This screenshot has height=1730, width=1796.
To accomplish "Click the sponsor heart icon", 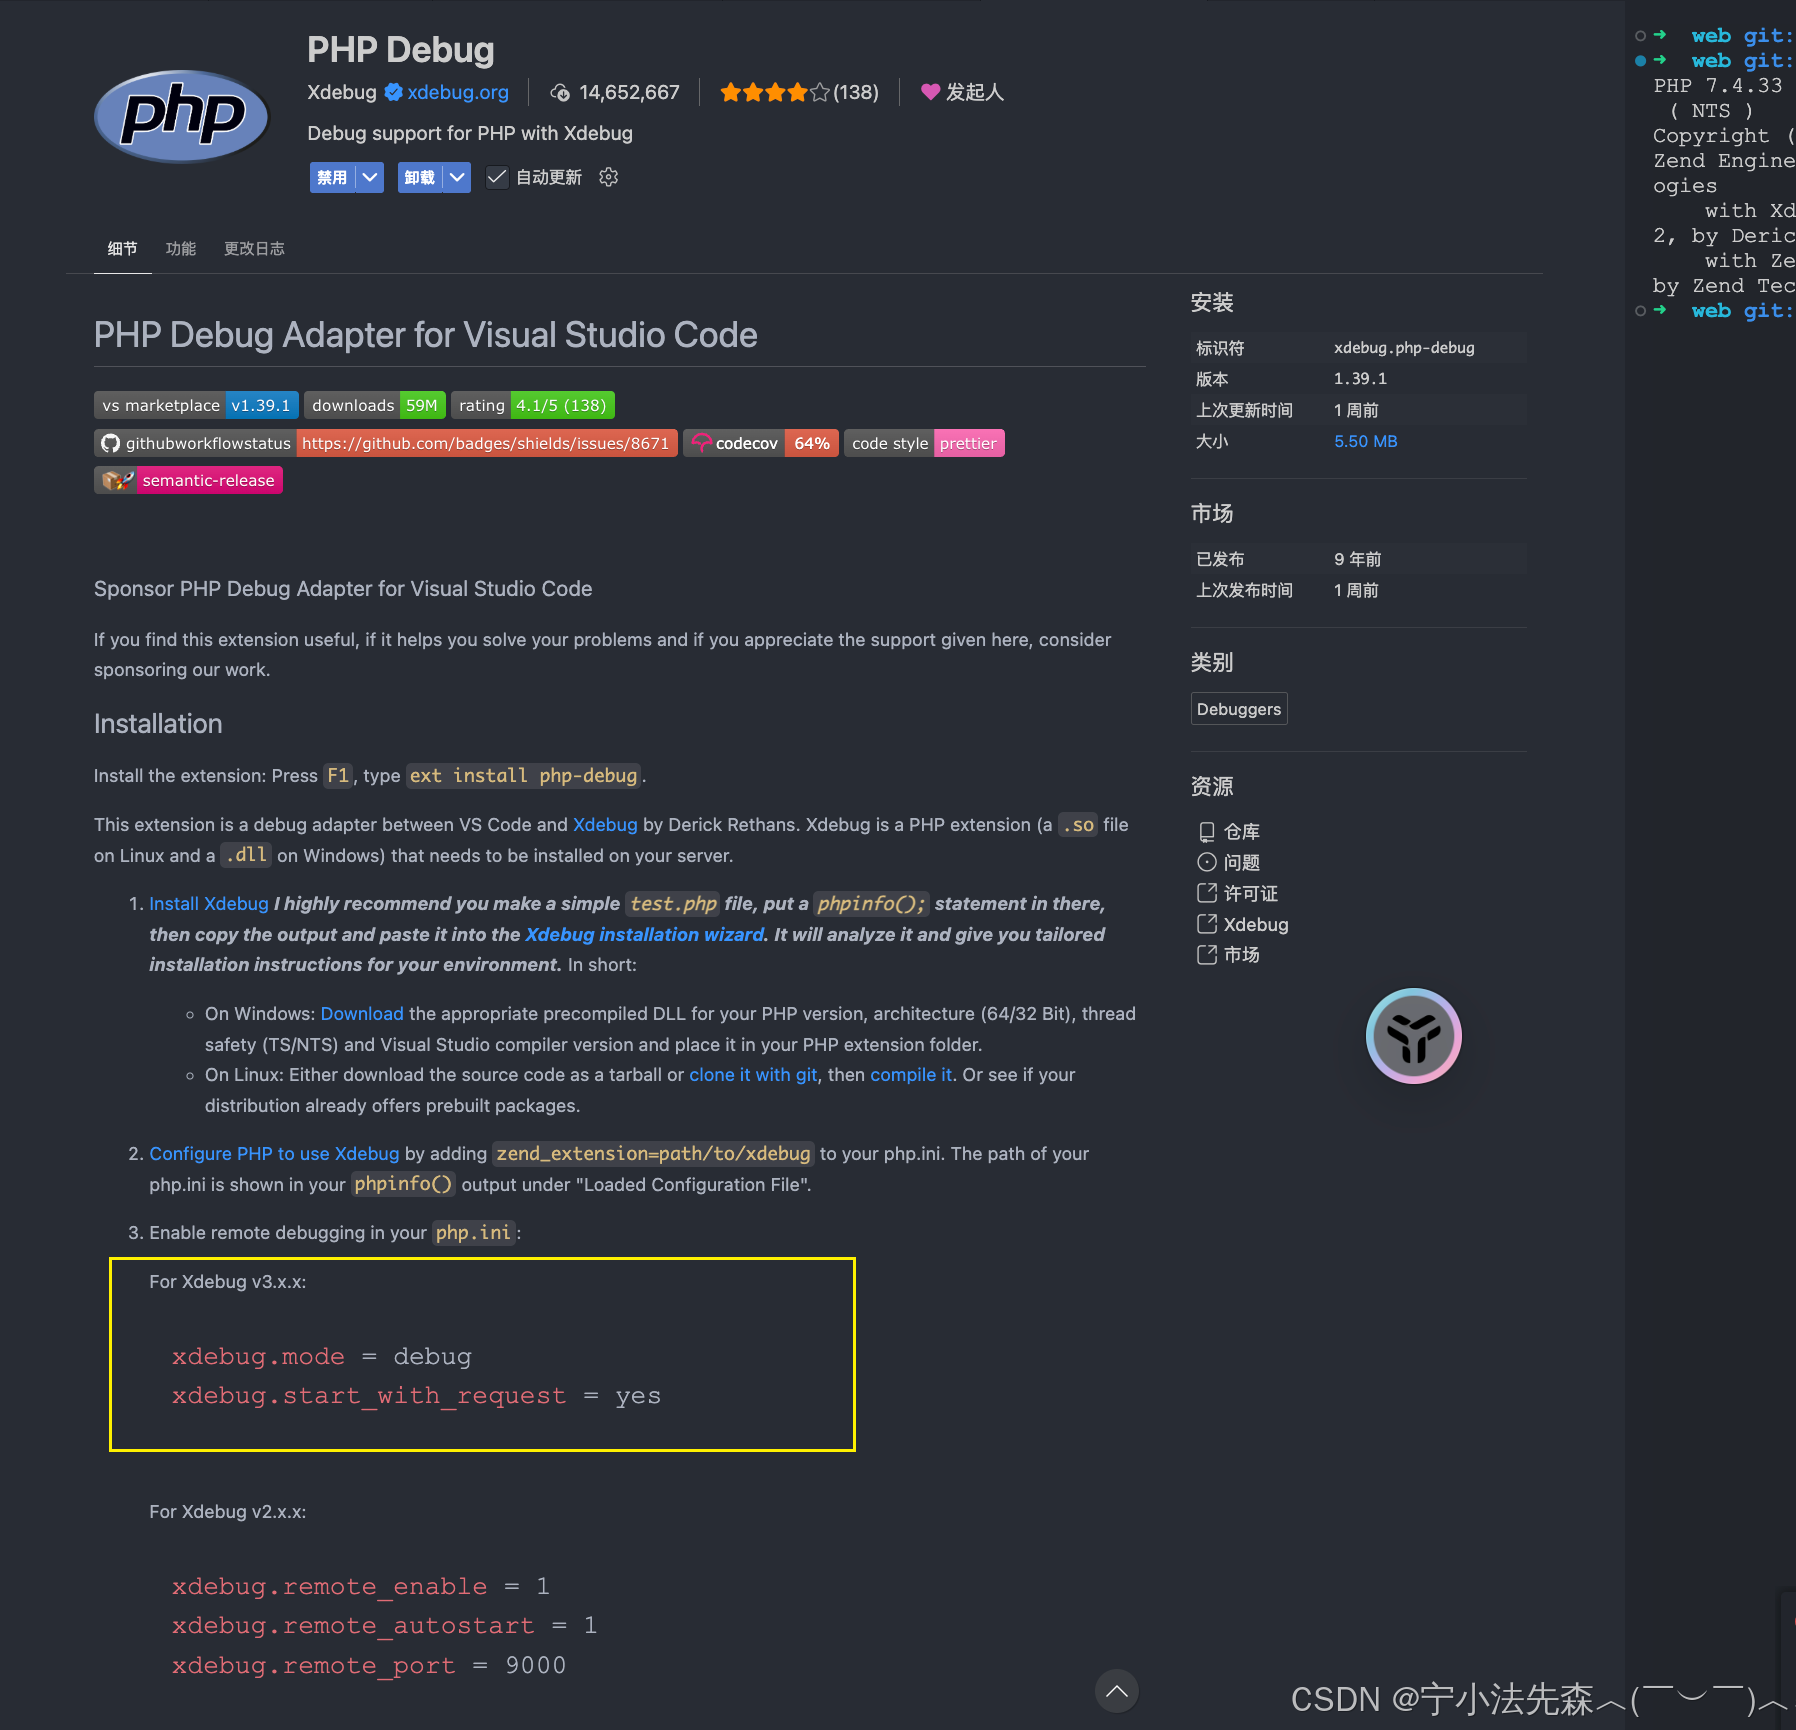I will pos(930,92).
